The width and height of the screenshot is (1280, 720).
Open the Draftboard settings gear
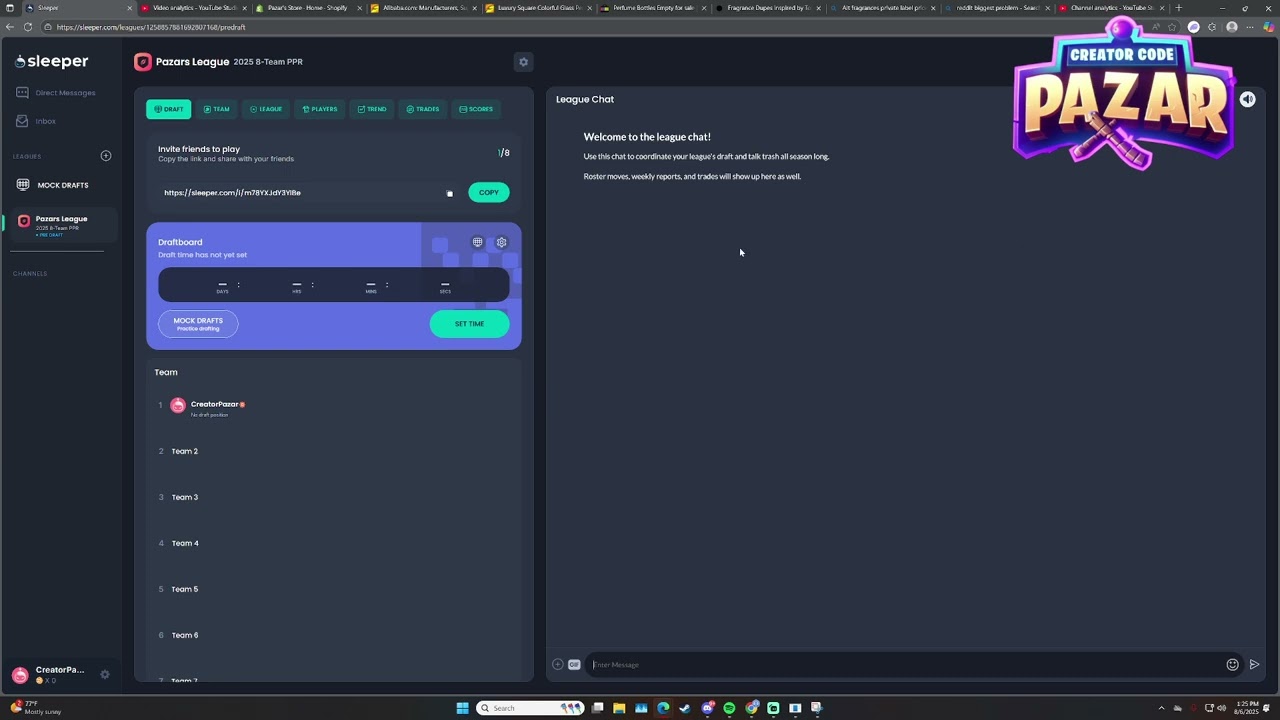(502, 242)
